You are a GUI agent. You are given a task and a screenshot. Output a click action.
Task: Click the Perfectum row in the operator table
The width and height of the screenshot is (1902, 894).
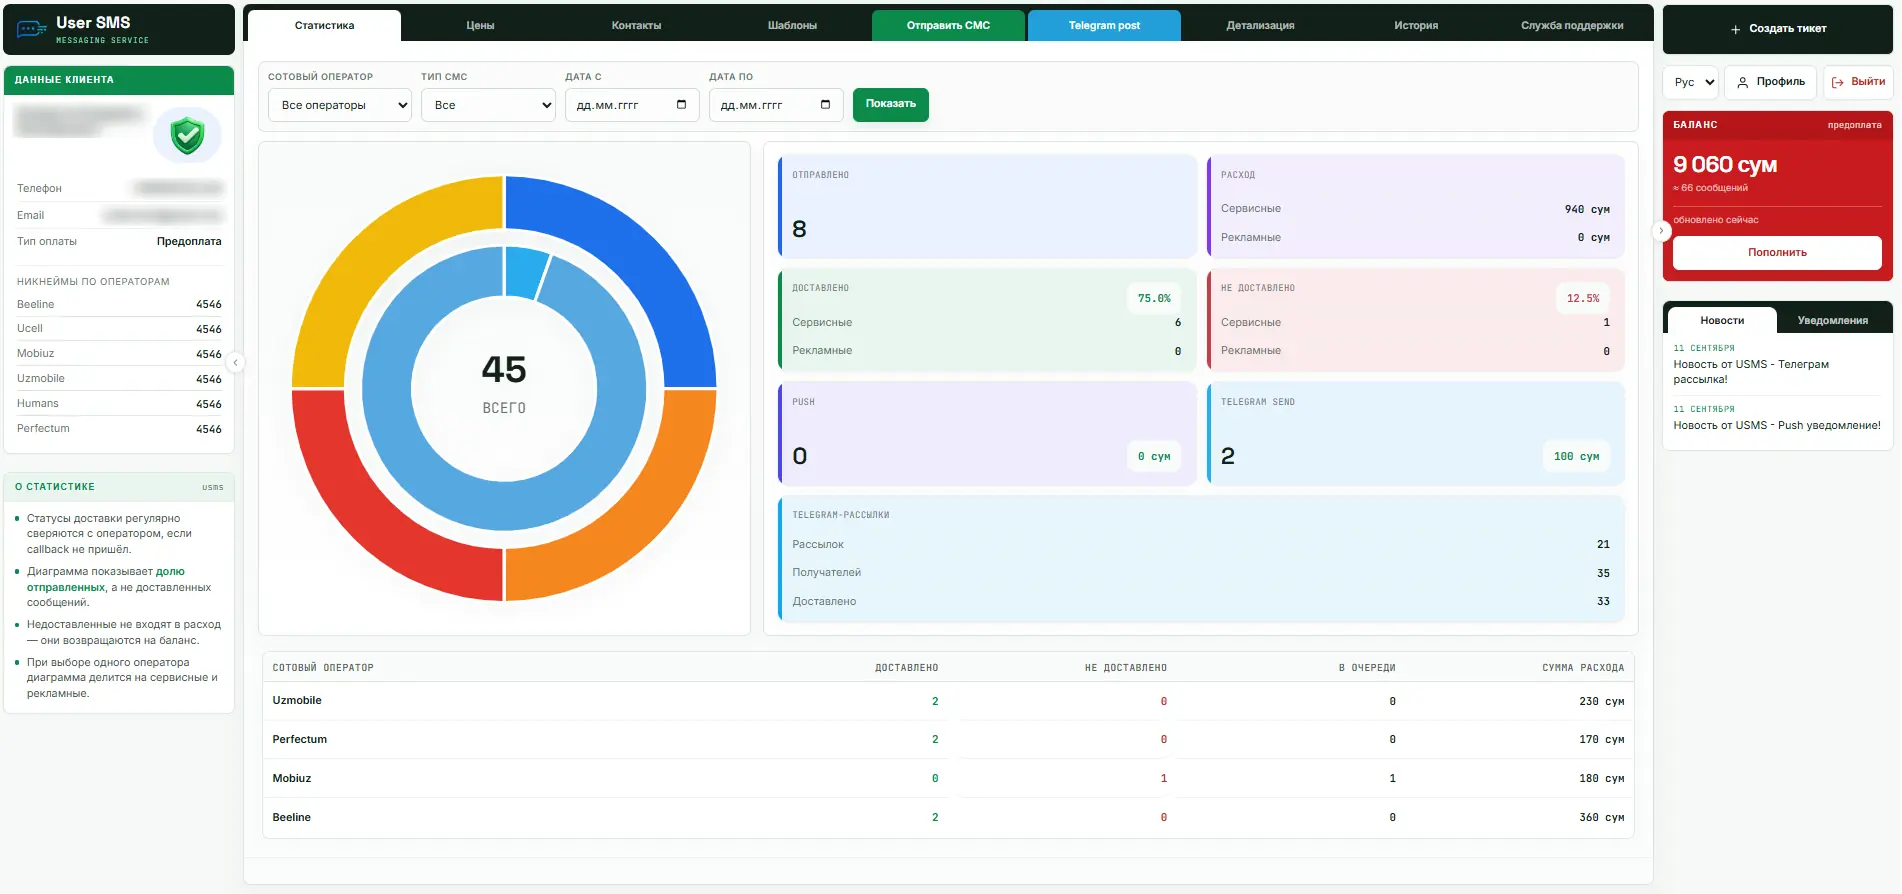point(948,739)
